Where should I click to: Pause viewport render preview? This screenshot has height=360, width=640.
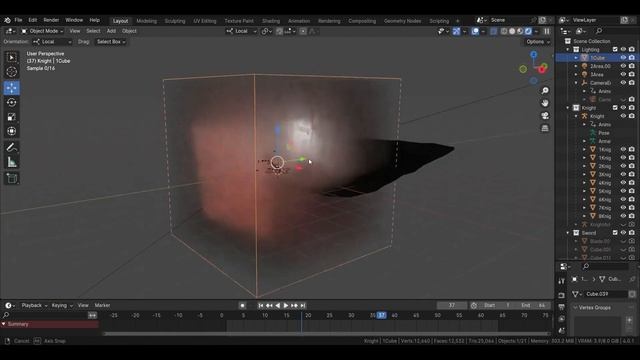tap(547, 31)
